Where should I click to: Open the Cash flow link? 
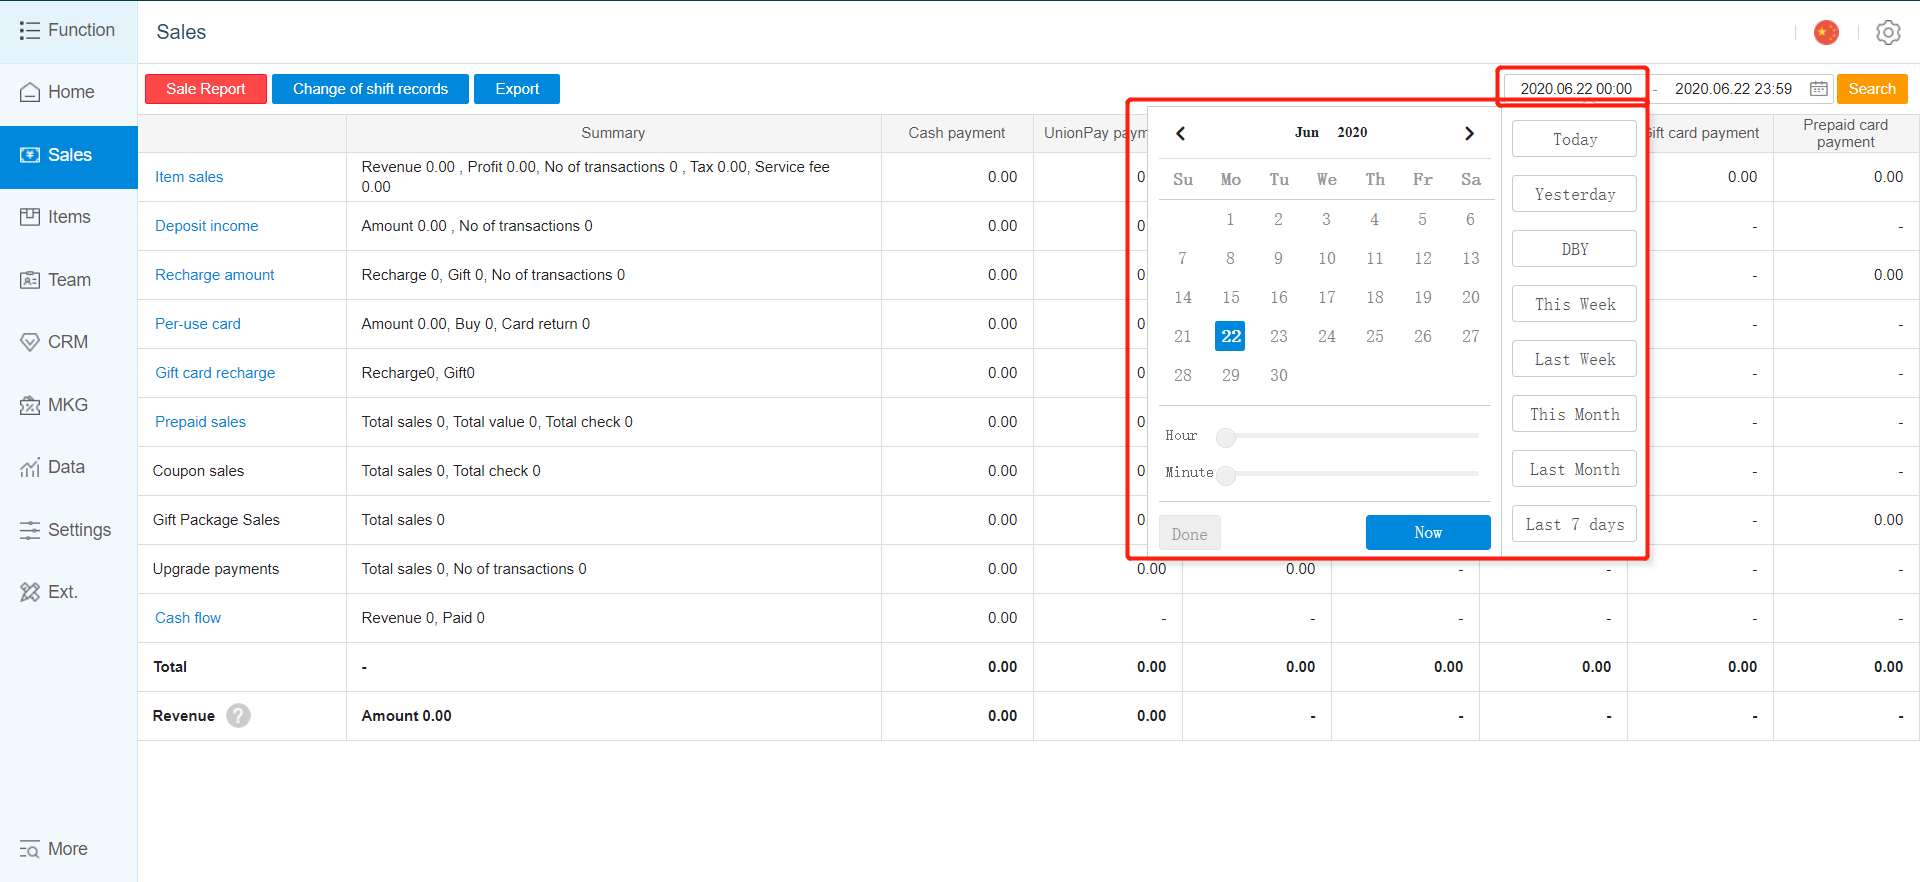188,618
